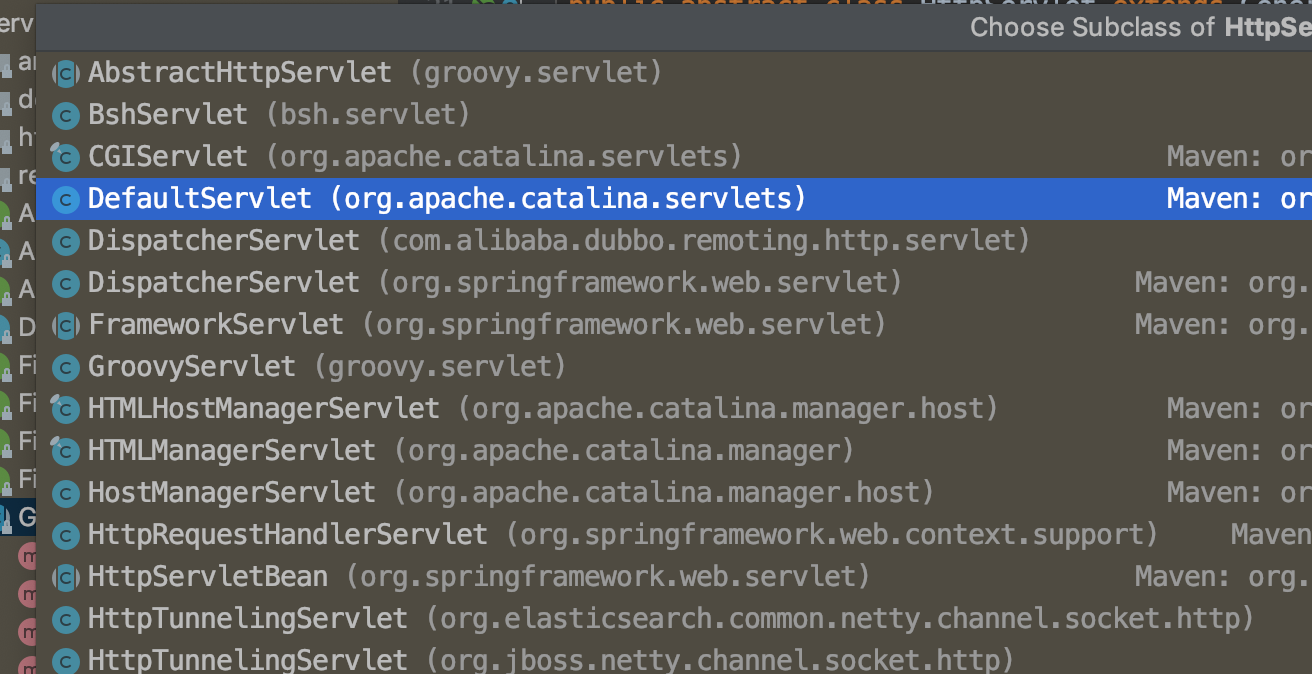1312x674 pixels.
Task: Click the class icon beside GroovyServlet
Action: (66, 367)
